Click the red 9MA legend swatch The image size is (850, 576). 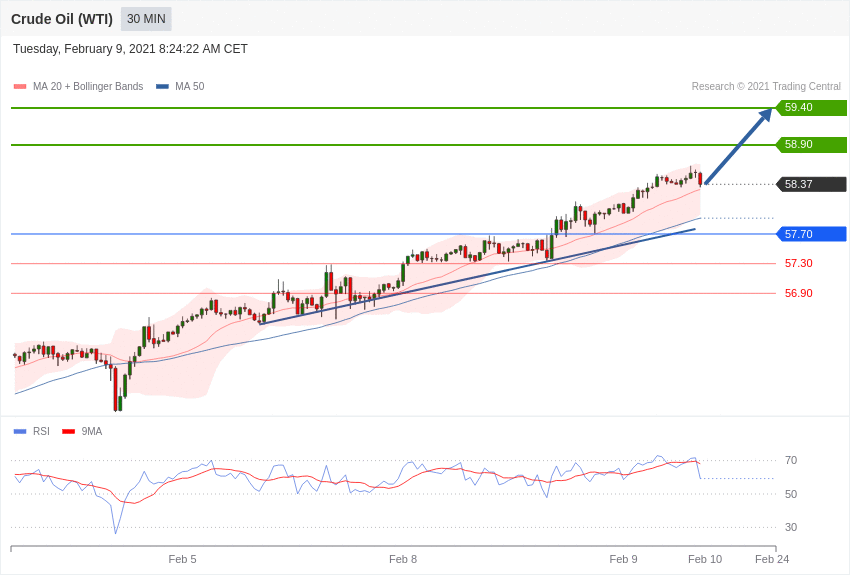[x=68, y=432]
